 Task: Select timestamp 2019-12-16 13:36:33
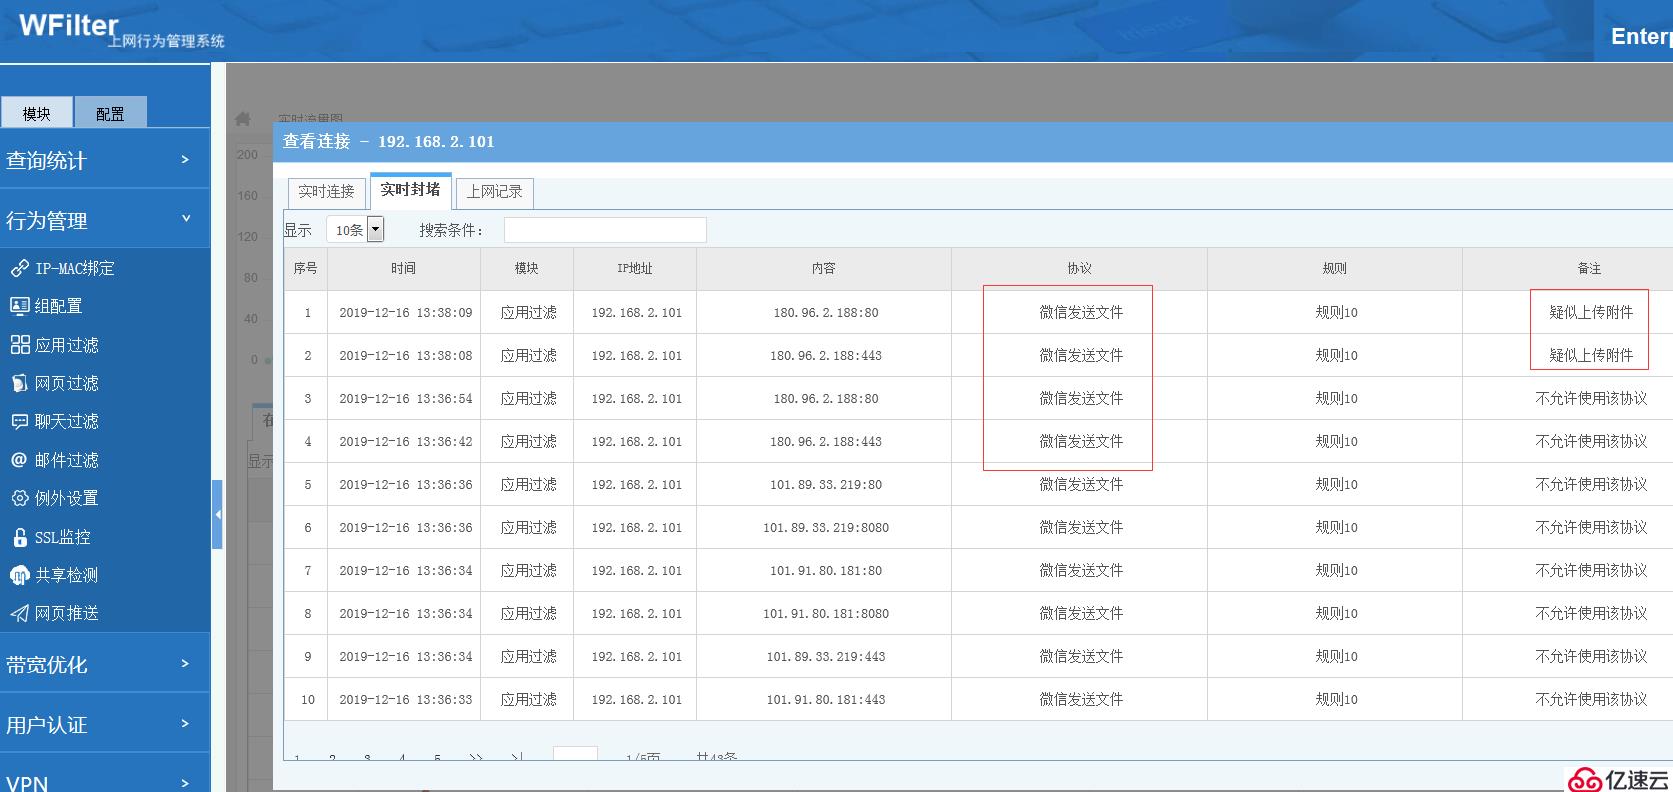coord(405,699)
